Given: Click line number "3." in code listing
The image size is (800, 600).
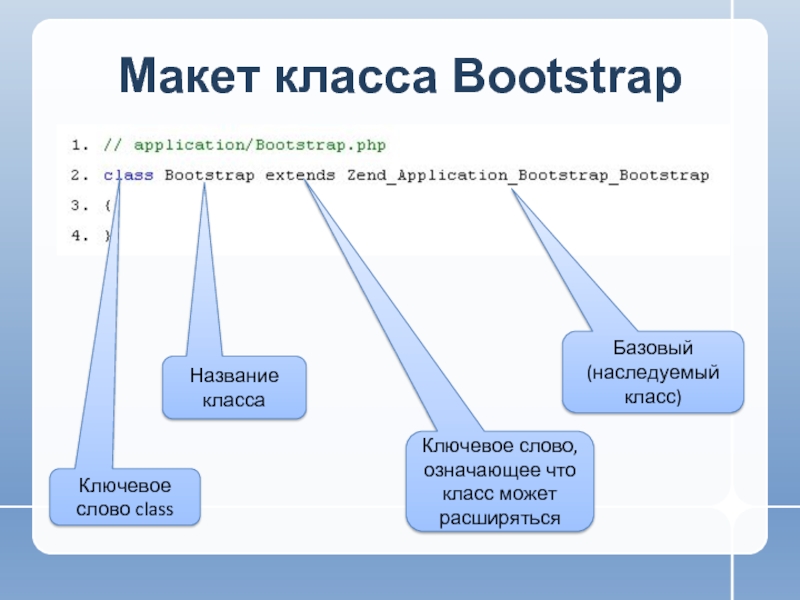Looking at the screenshot, I should point(80,206).
